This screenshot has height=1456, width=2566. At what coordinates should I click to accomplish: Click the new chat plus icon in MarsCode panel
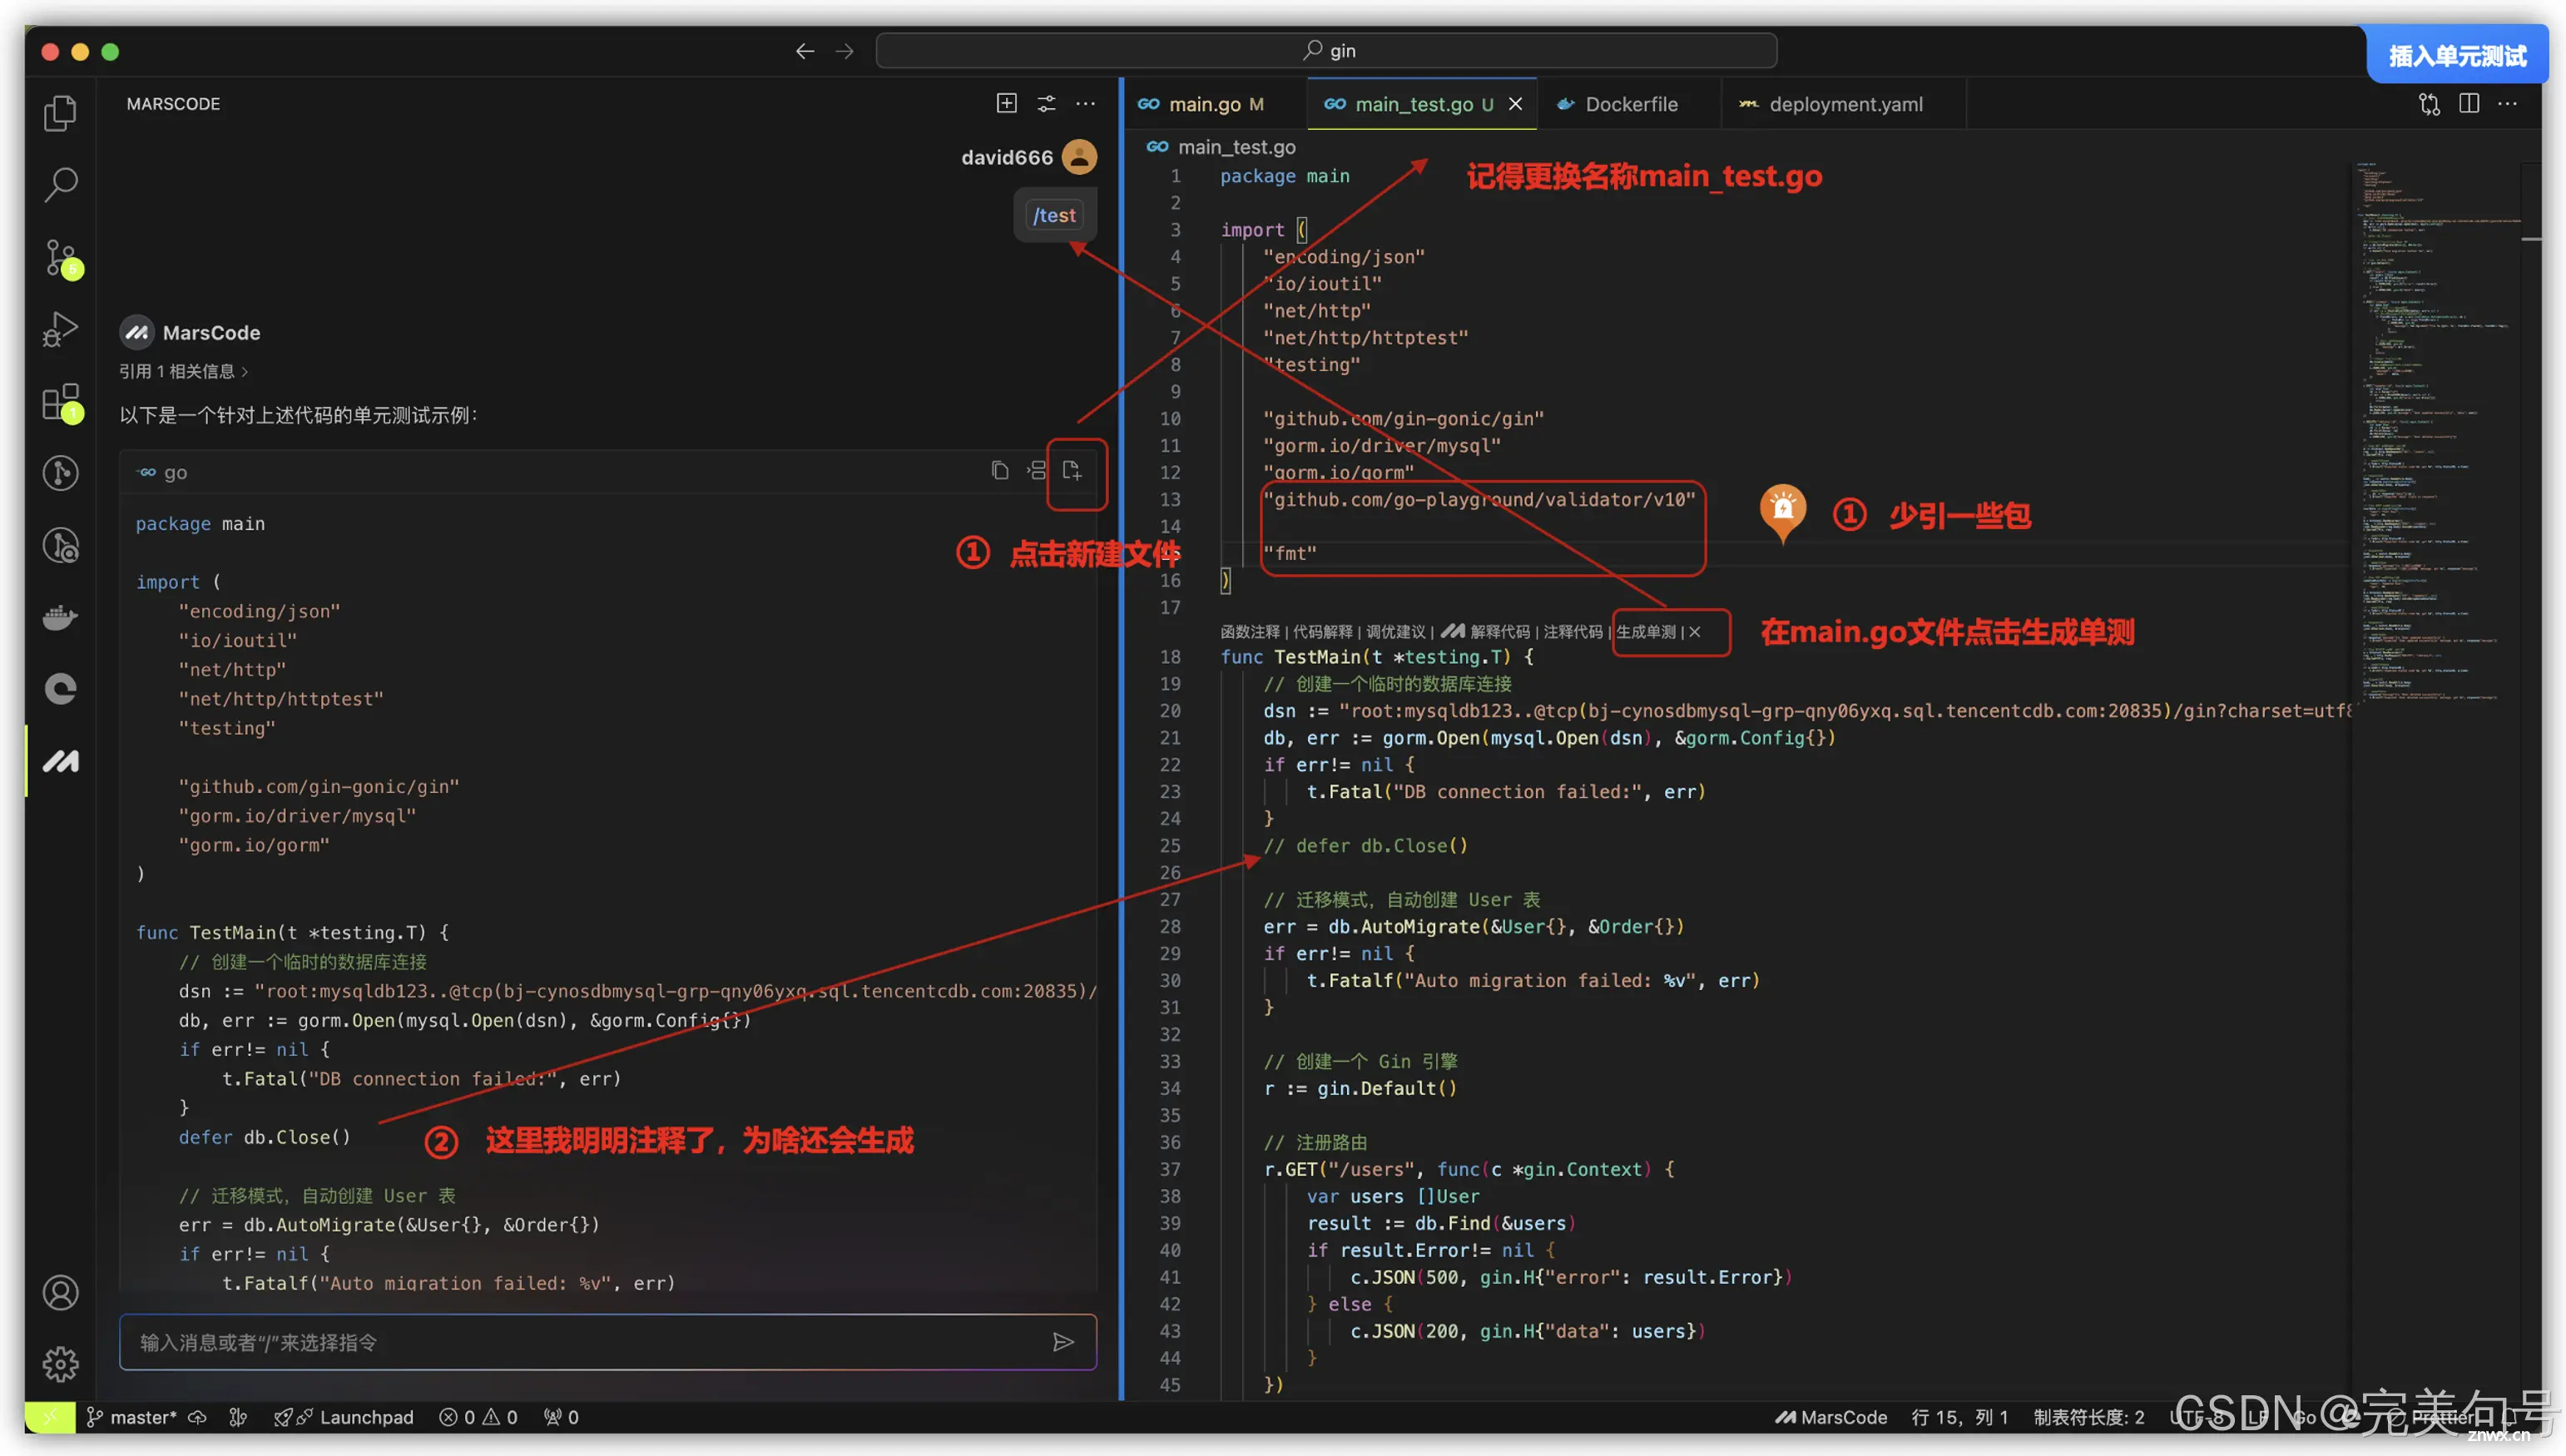point(1006,103)
